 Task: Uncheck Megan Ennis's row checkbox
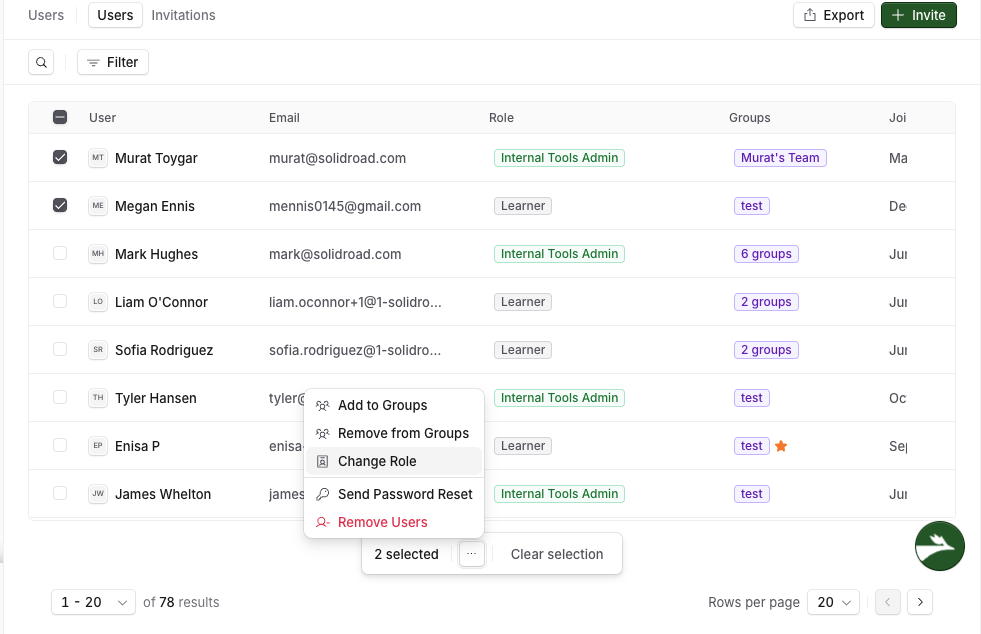point(60,205)
